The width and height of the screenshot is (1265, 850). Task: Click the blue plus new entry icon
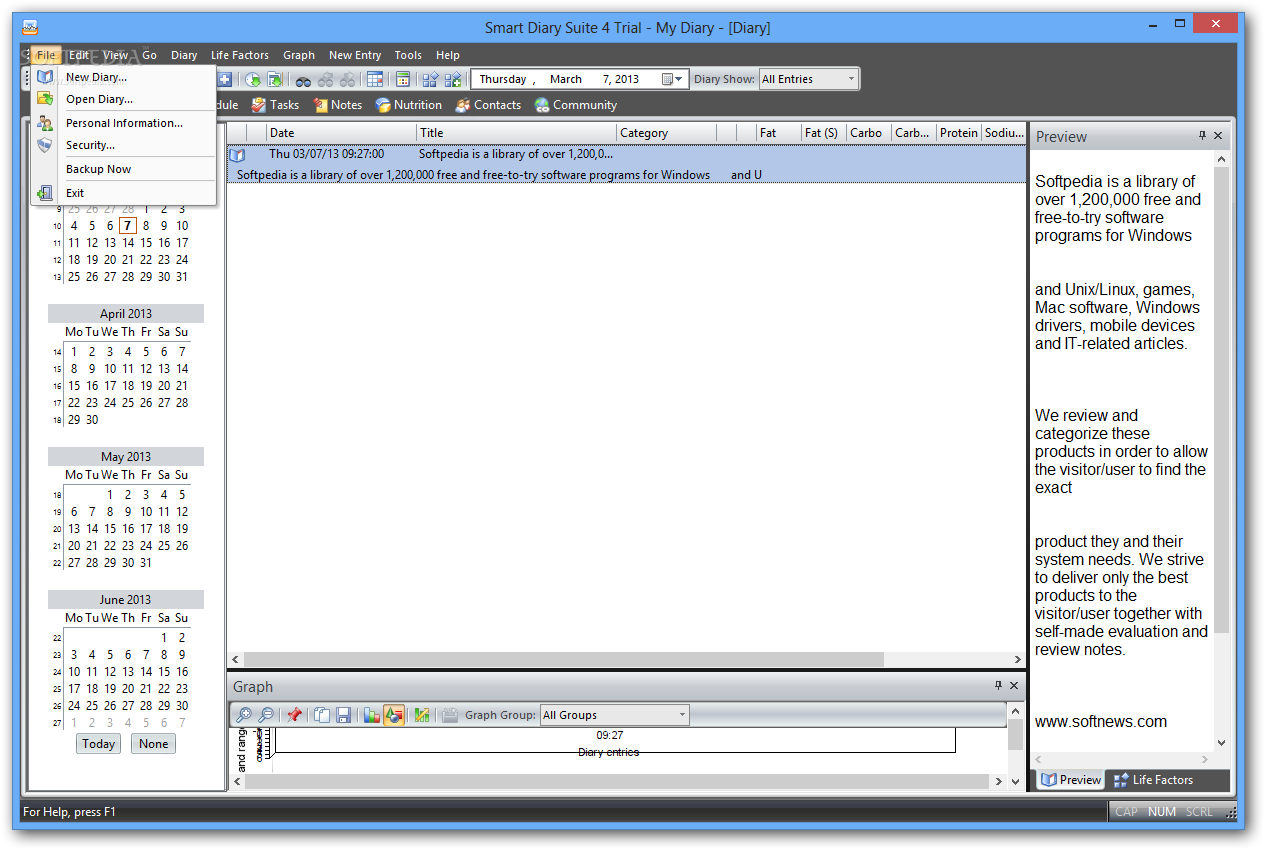(x=225, y=79)
